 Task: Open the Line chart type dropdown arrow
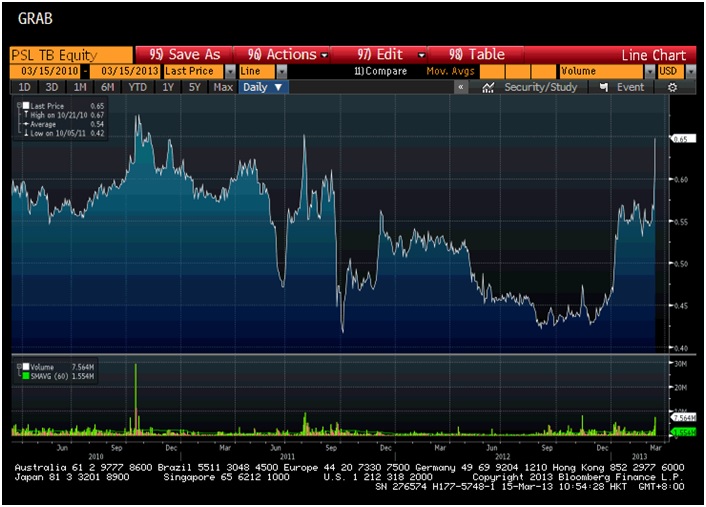click(x=281, y=71)
